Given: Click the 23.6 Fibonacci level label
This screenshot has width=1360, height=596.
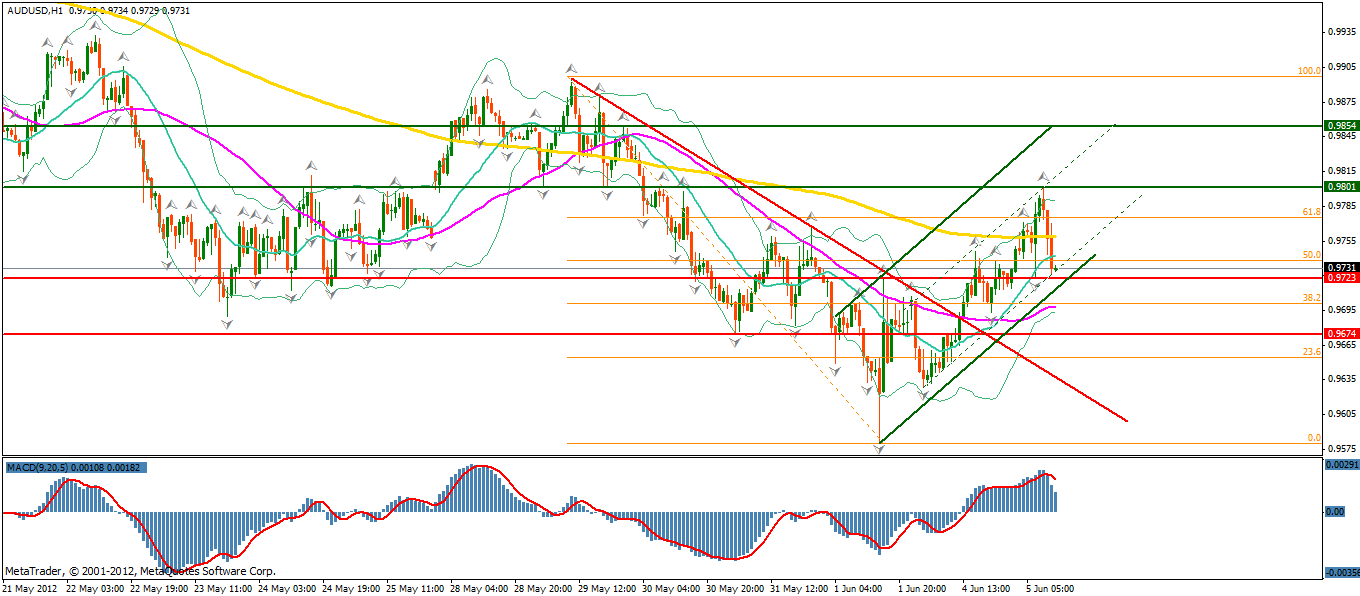Looking at the screenshot, I should pyautogui.click(x=1312, y=352).
